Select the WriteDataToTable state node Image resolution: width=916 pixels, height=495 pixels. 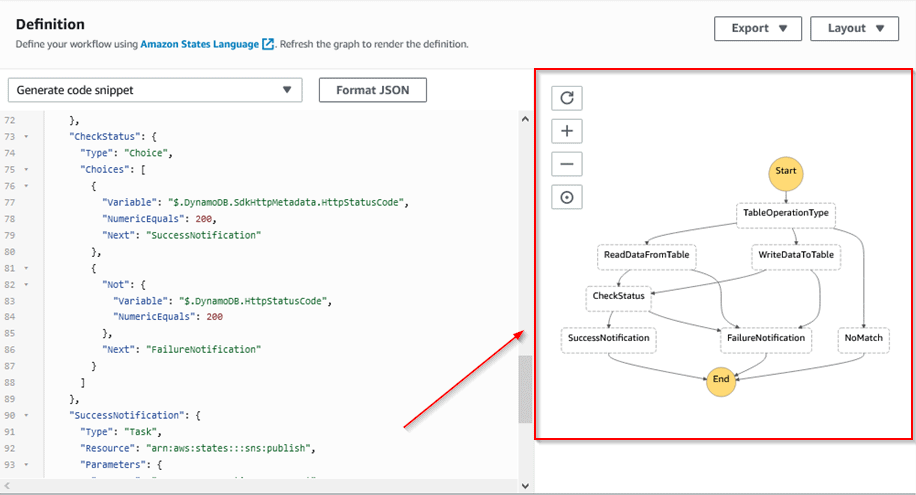coord(795,255)
